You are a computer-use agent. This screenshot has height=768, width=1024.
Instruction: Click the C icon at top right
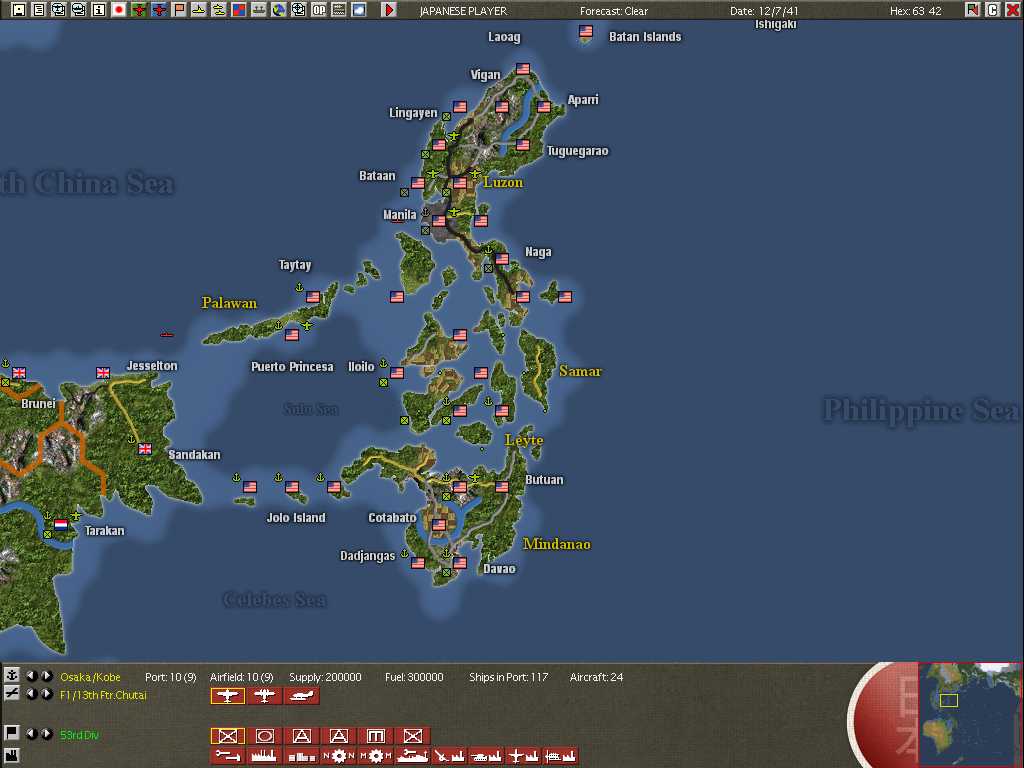[992, 10]
